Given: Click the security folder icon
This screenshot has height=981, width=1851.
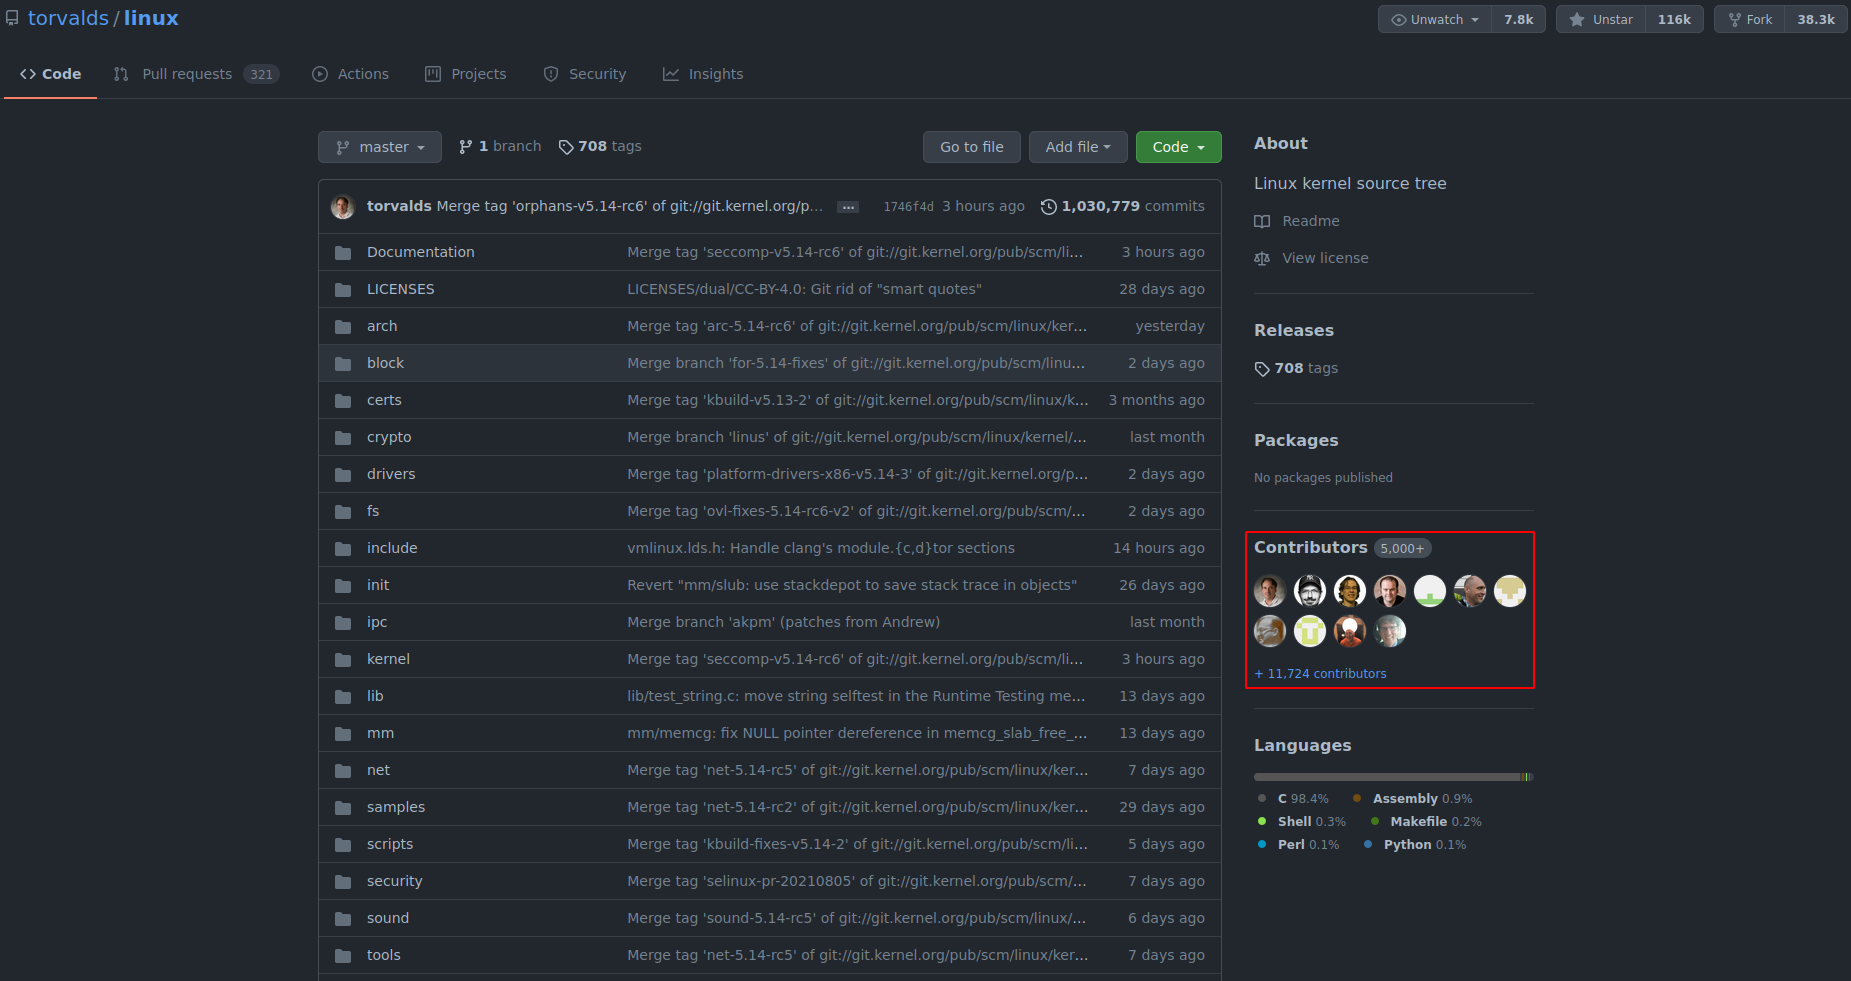Looking at the screenshot, I should pos(343,882).
